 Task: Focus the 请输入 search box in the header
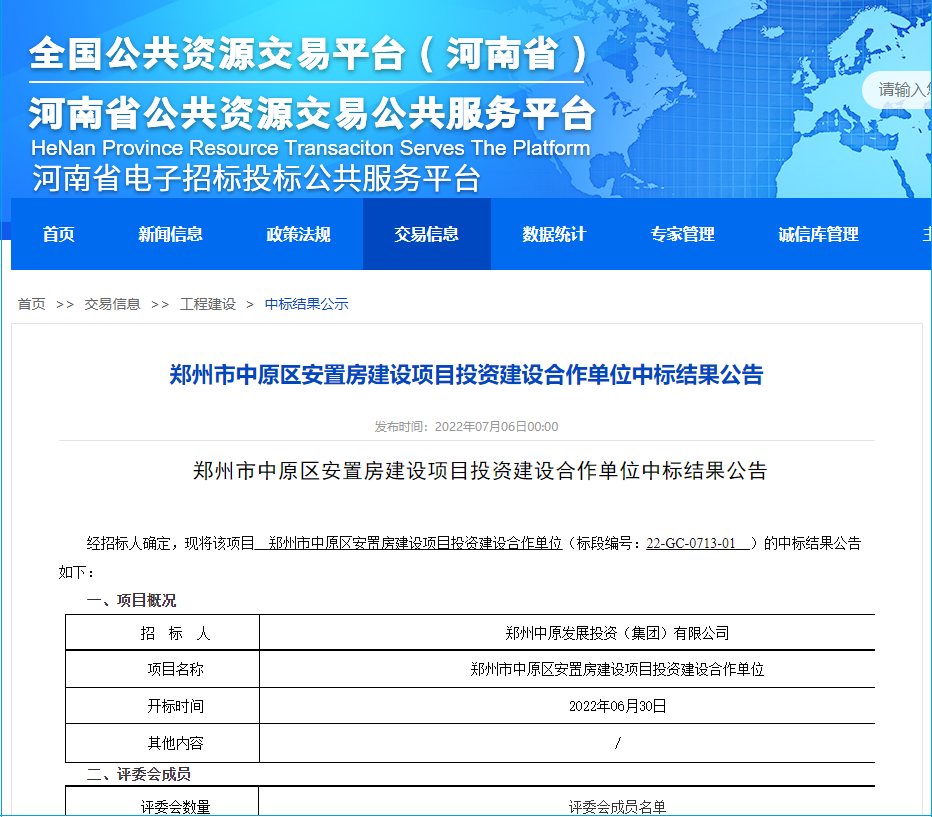(x=902, y=90)
